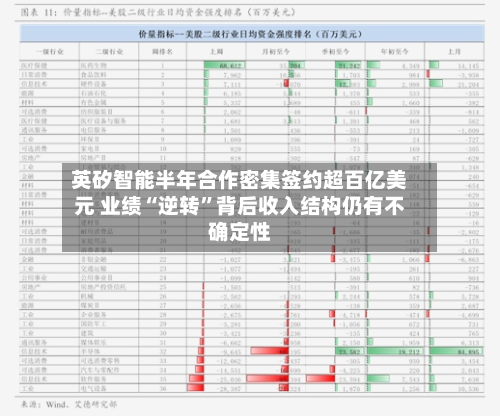Open the headline about 英矽智能 signing deals

(239, 206)
